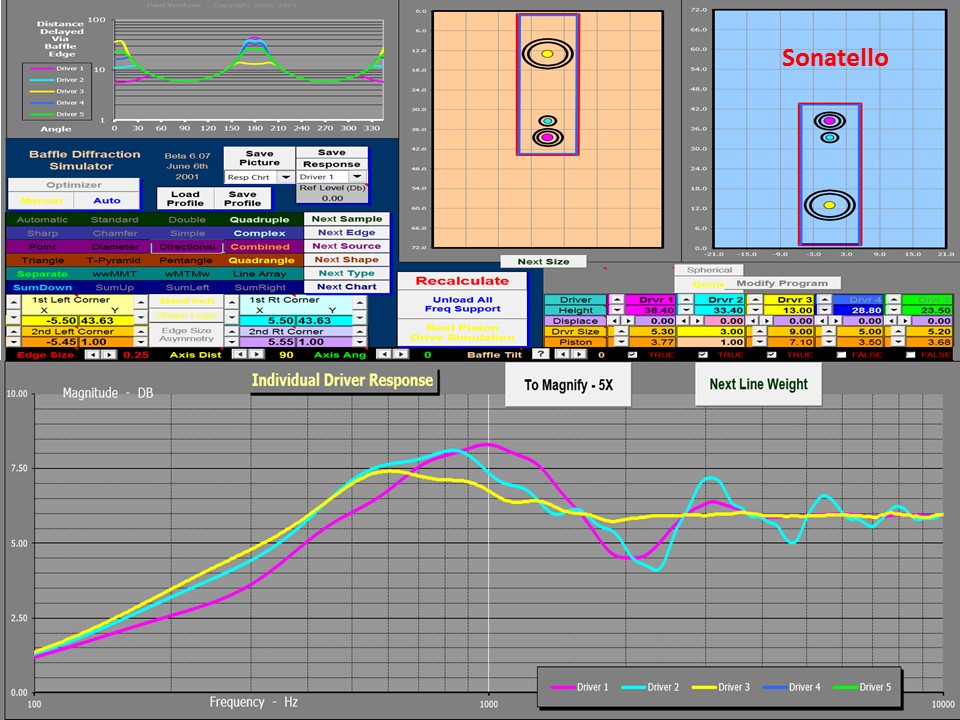
Task: Select SumDown chart option
Action: [42, 287]
